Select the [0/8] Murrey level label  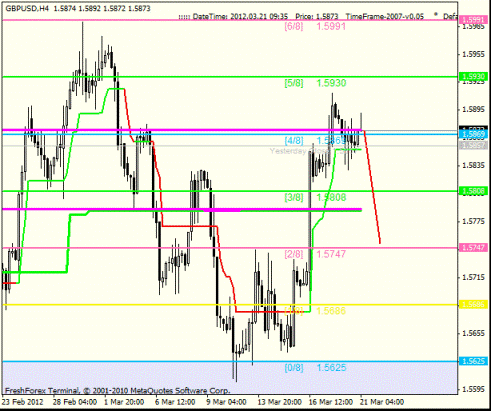[294, 368]
